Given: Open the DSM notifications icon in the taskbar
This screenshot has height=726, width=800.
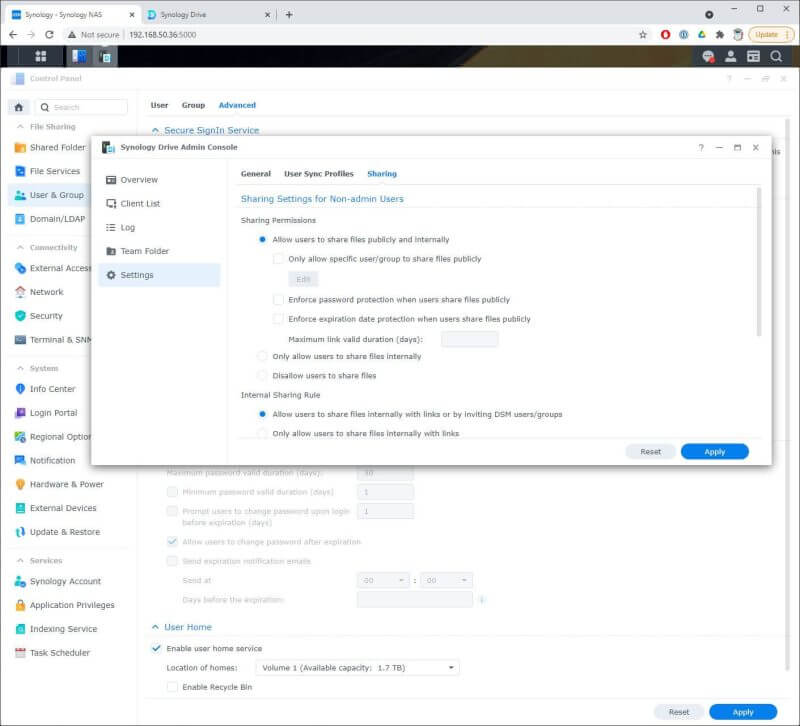Looking at the screenshot, I should point(706,56).
